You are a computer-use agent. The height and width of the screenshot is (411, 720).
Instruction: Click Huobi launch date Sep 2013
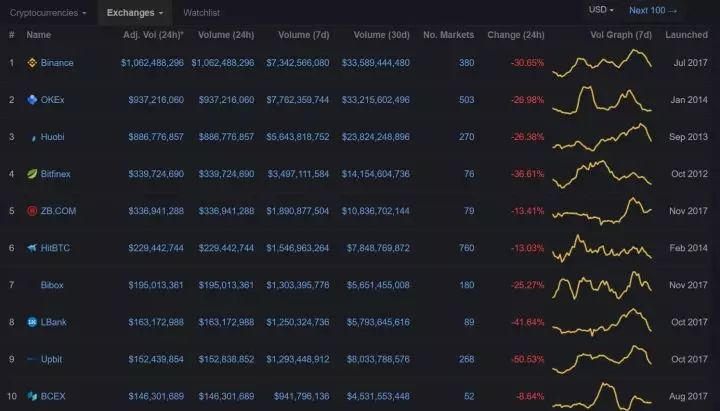point(688,137)
